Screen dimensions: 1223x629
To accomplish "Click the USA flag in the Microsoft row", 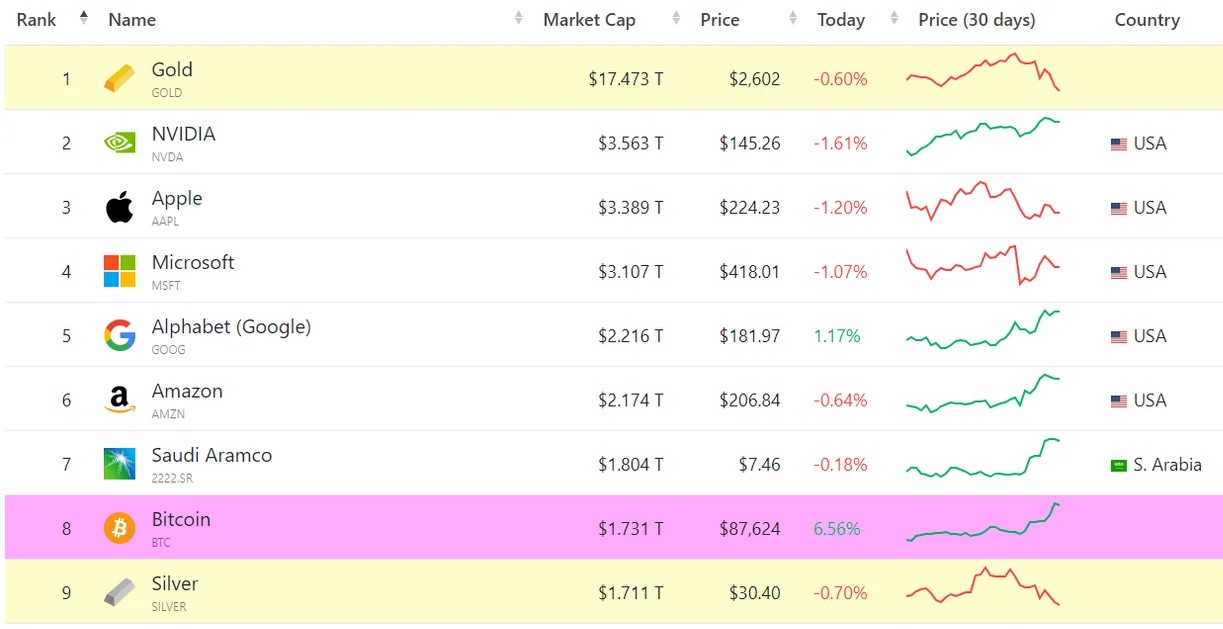I will pyautogui.click(x=1119, y=272).
